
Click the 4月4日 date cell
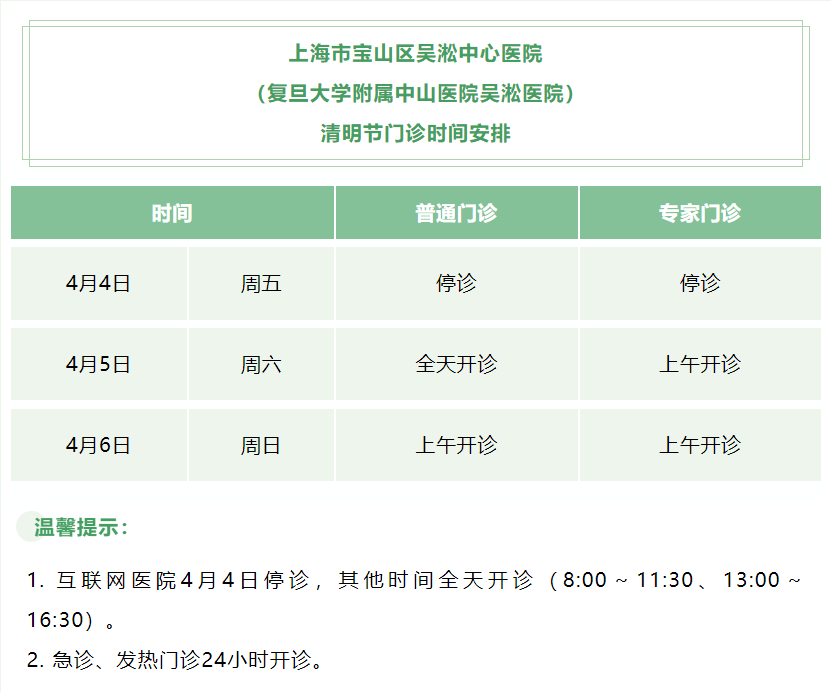pyautogui.click(x=99, y=283)
